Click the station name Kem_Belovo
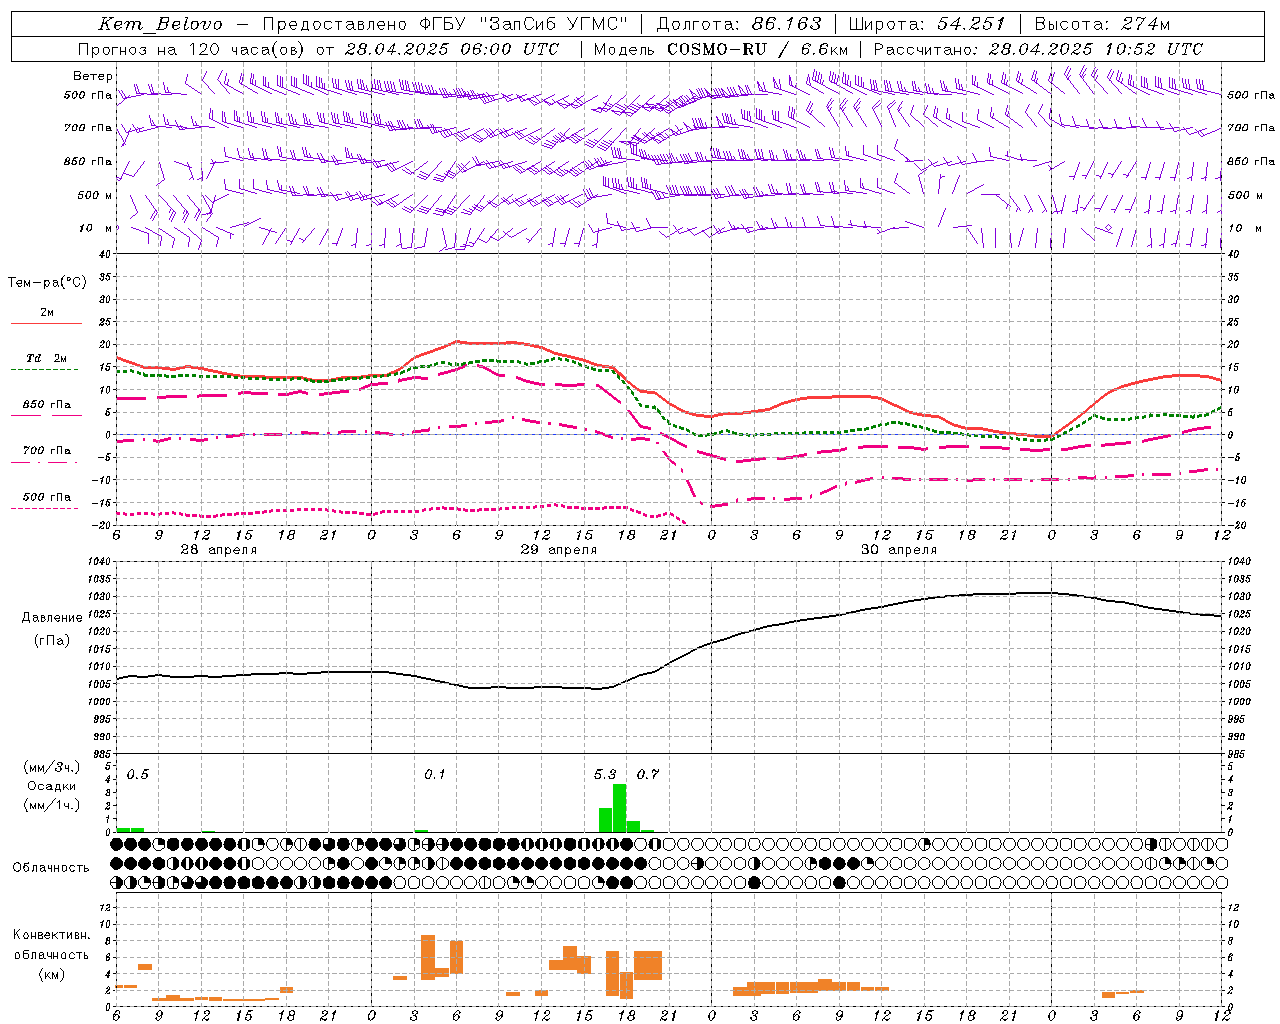This screenshot has height=1024, width=1280. tap(161, 24)
